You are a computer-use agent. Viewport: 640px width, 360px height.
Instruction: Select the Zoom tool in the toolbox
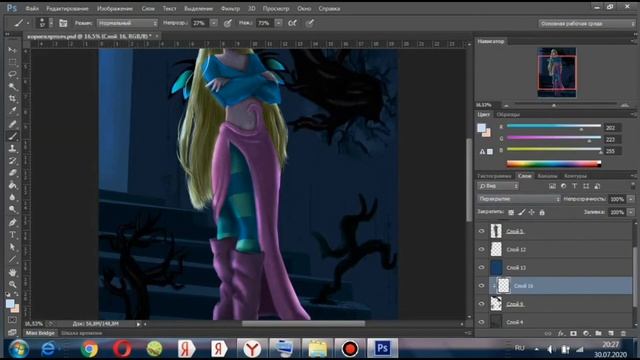(12, 284)
